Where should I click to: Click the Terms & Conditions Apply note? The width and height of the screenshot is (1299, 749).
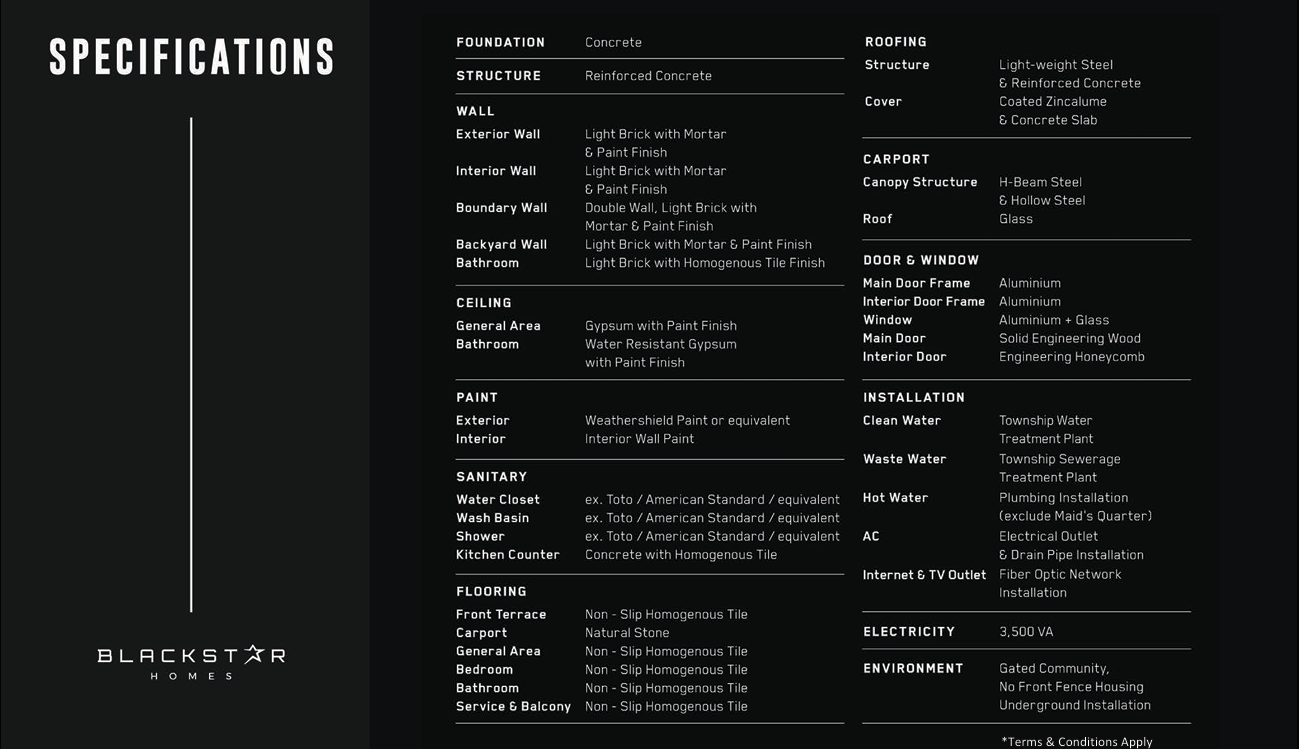point(1076,742)
